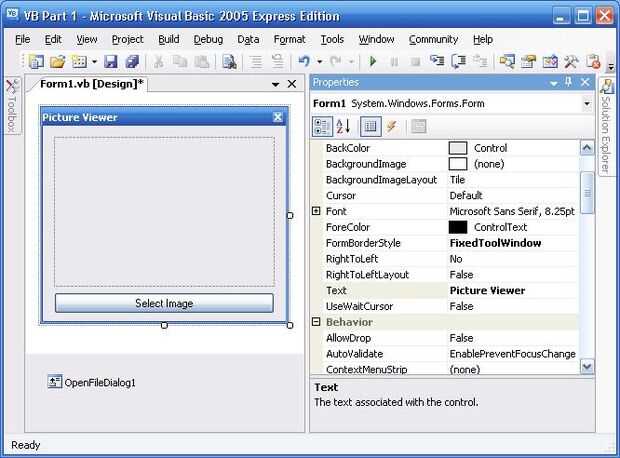Click the ForeColor ControlText black swatch
Screen dimensions: 620x458
457,227
